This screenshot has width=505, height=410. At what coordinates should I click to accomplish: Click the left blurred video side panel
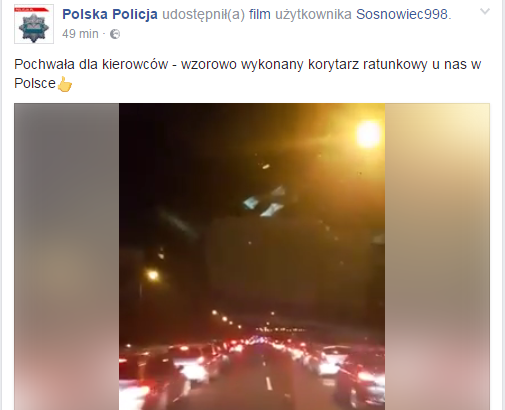[x=66, y=257]
